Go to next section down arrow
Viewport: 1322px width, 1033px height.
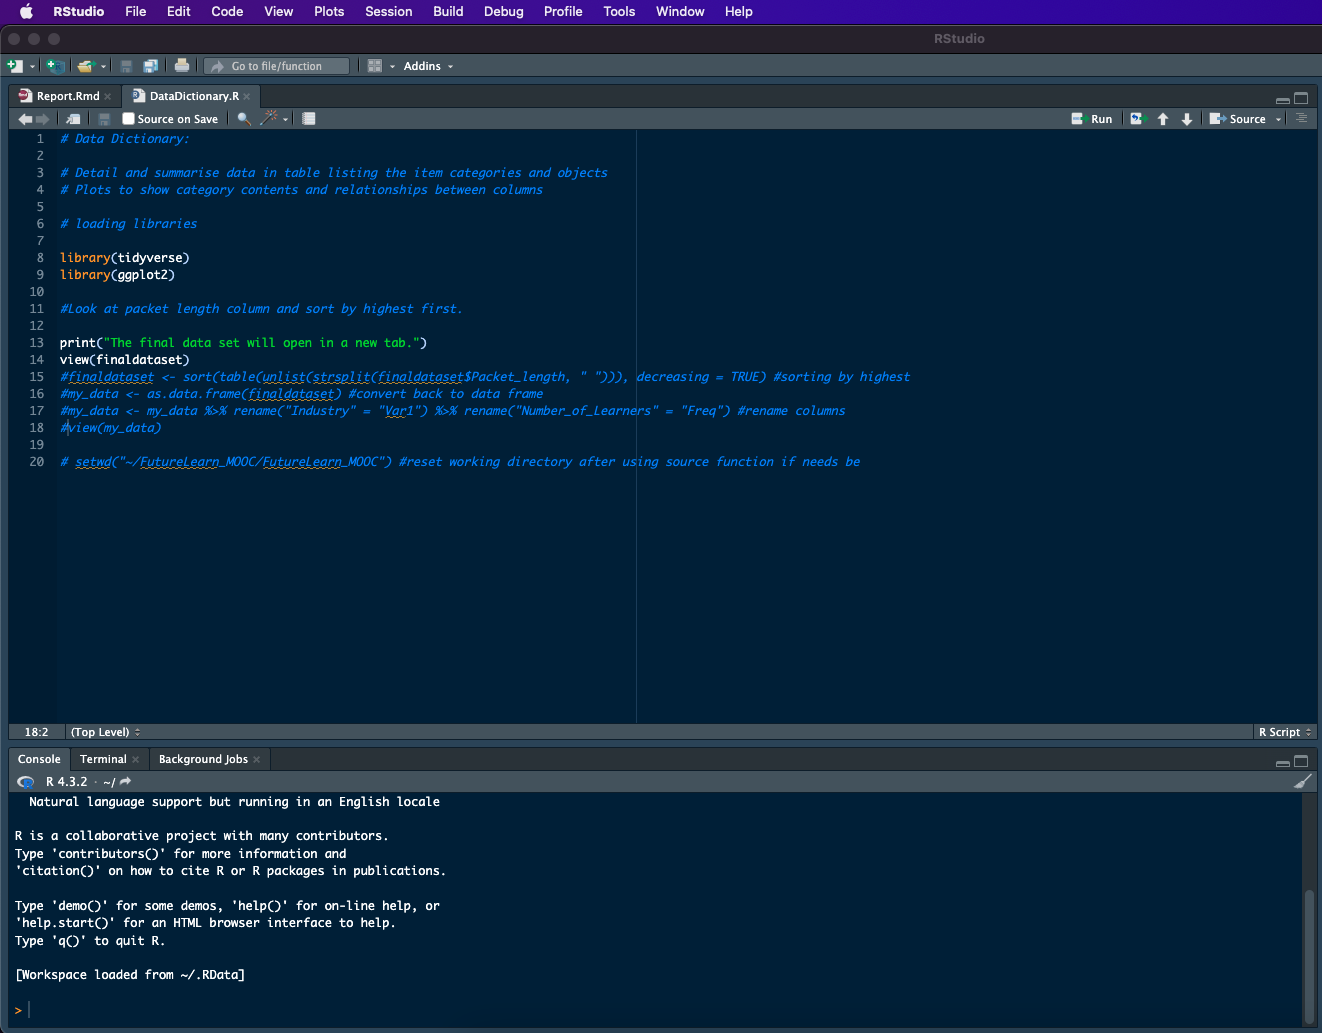pyautogui.click(x=1187, y=119)
